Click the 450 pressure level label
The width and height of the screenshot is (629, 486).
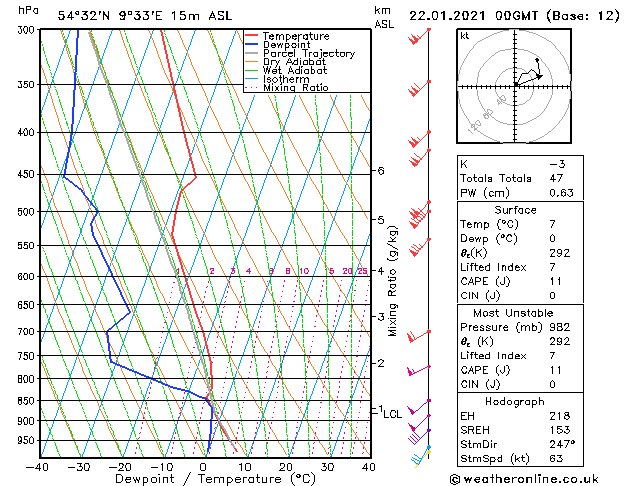tap(28, 174)
